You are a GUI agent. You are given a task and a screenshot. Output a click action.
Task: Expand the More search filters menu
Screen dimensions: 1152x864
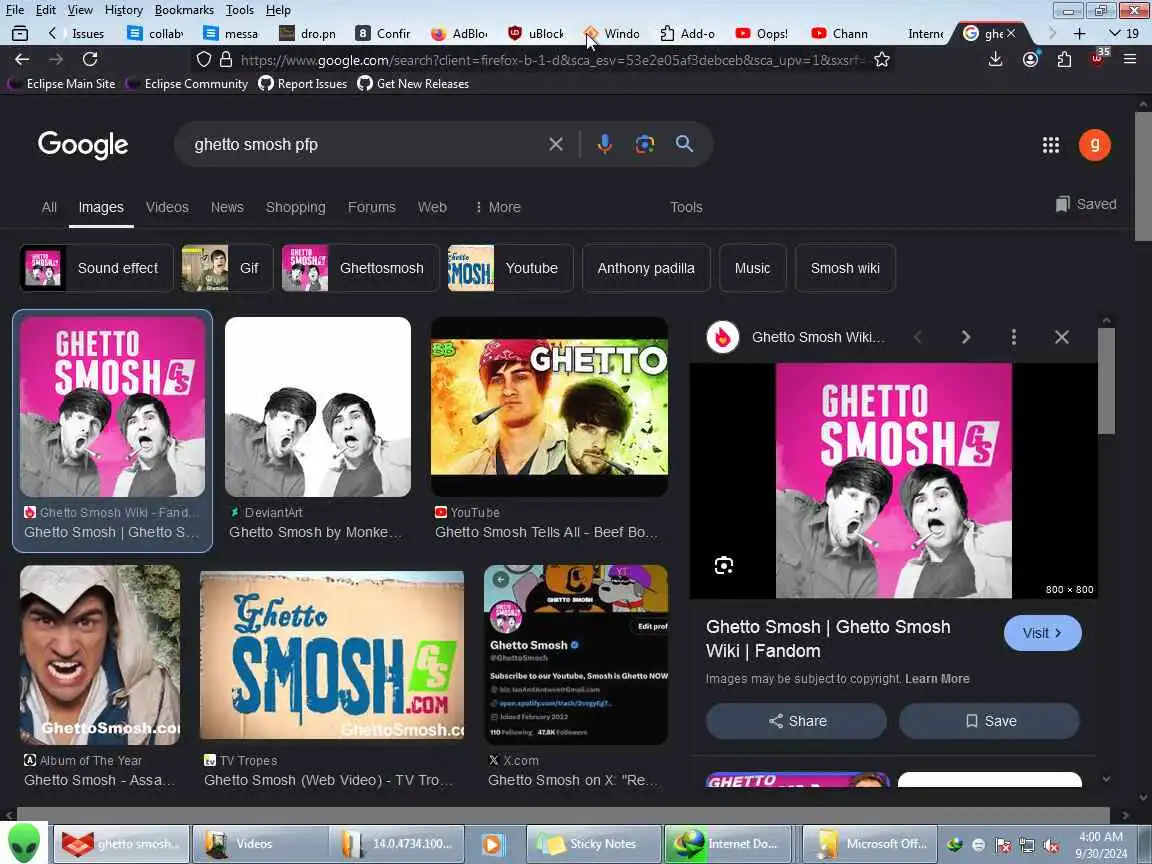(497, 207)
